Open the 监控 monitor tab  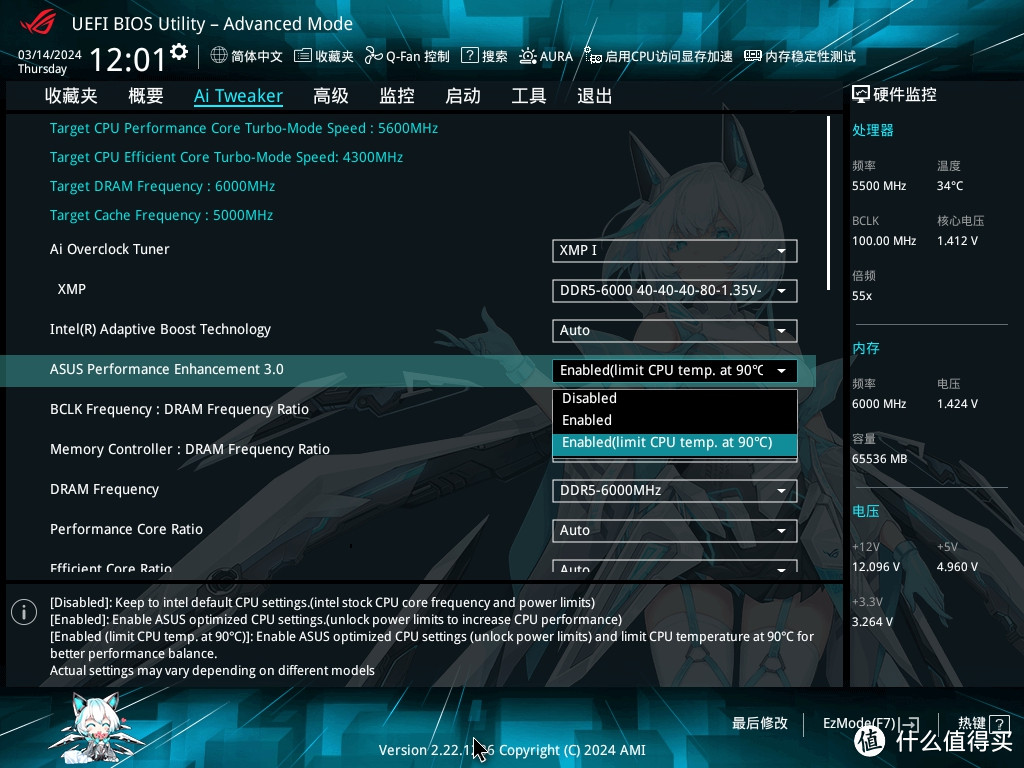point(397,96)
